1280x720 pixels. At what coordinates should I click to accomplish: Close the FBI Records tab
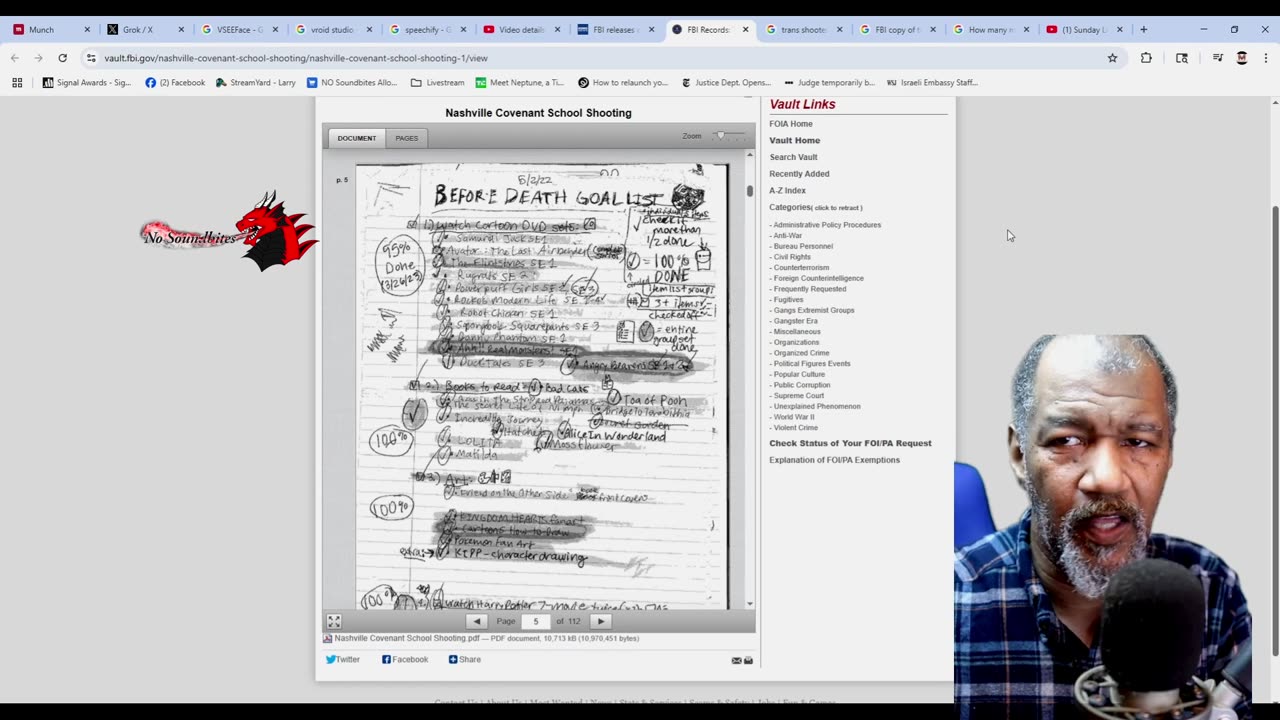(x=745, y=30)
